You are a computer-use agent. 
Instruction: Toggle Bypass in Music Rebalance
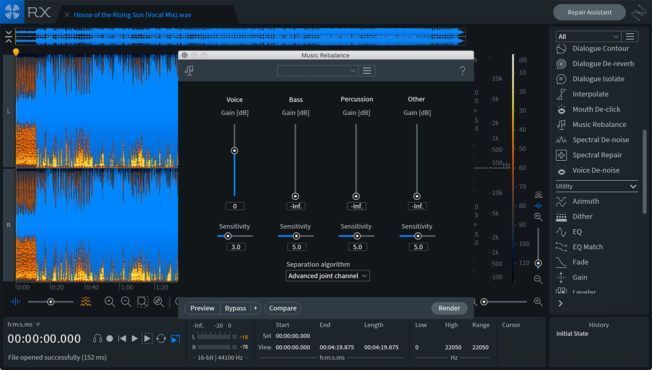click(x=235, y=308)
